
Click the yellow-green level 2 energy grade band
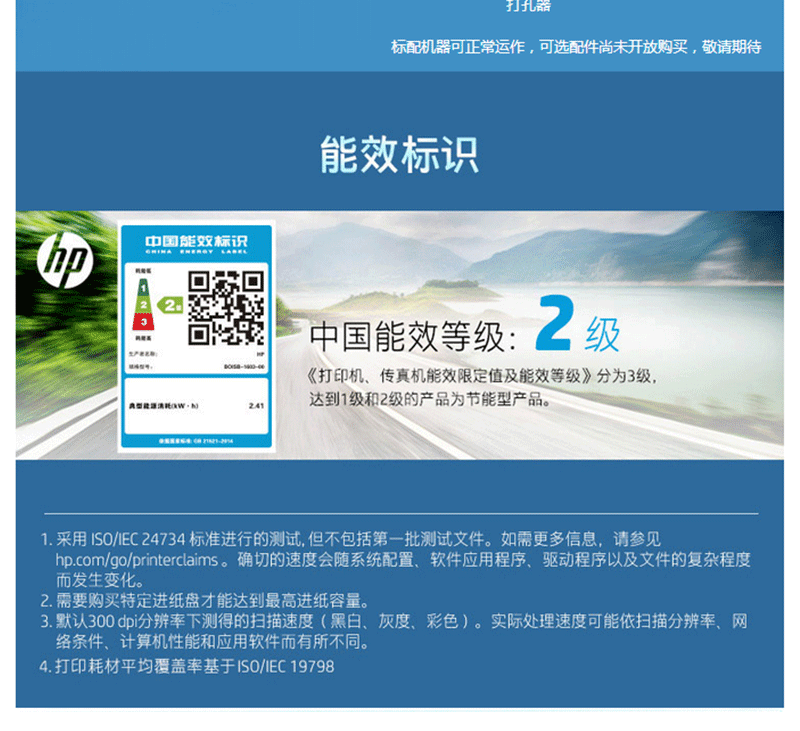click(x=144, y=303)
